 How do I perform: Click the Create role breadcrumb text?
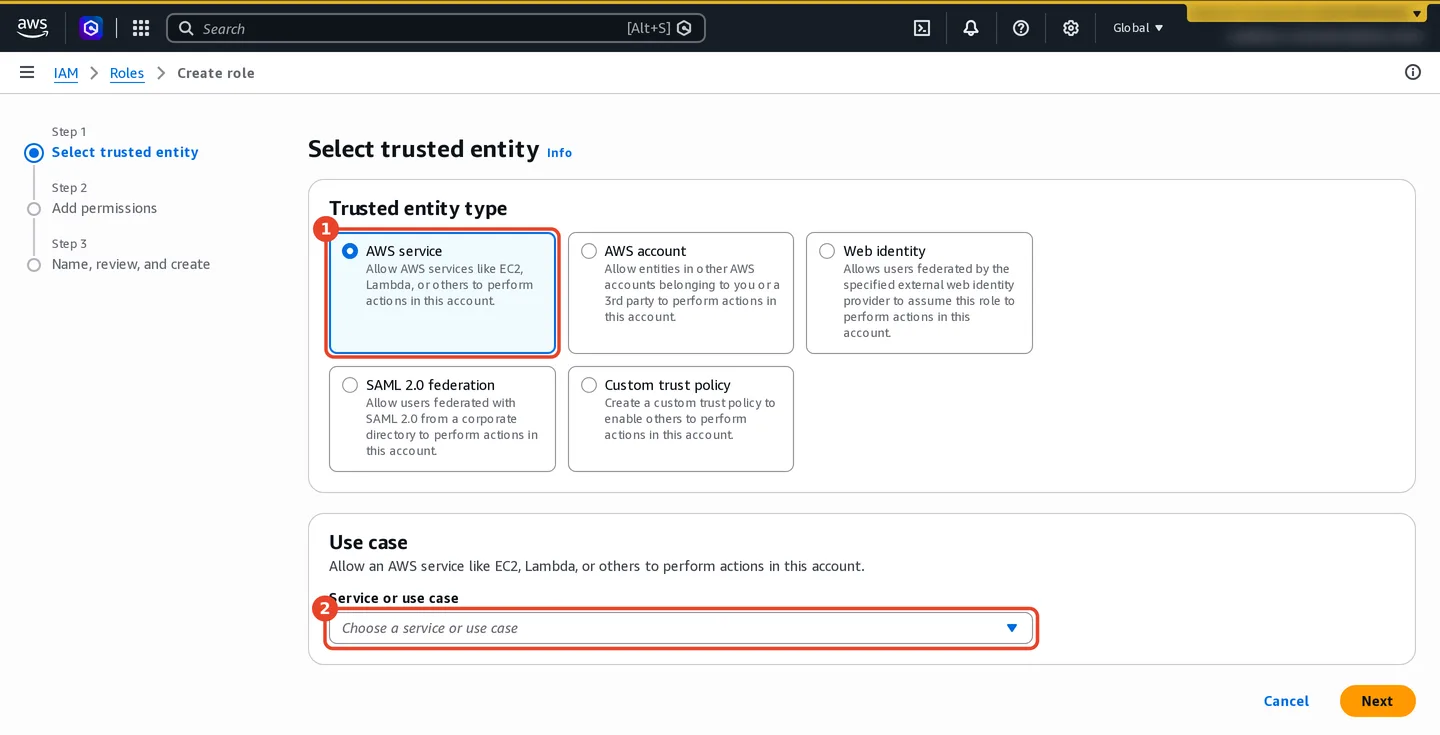click(x=216, y=73)
